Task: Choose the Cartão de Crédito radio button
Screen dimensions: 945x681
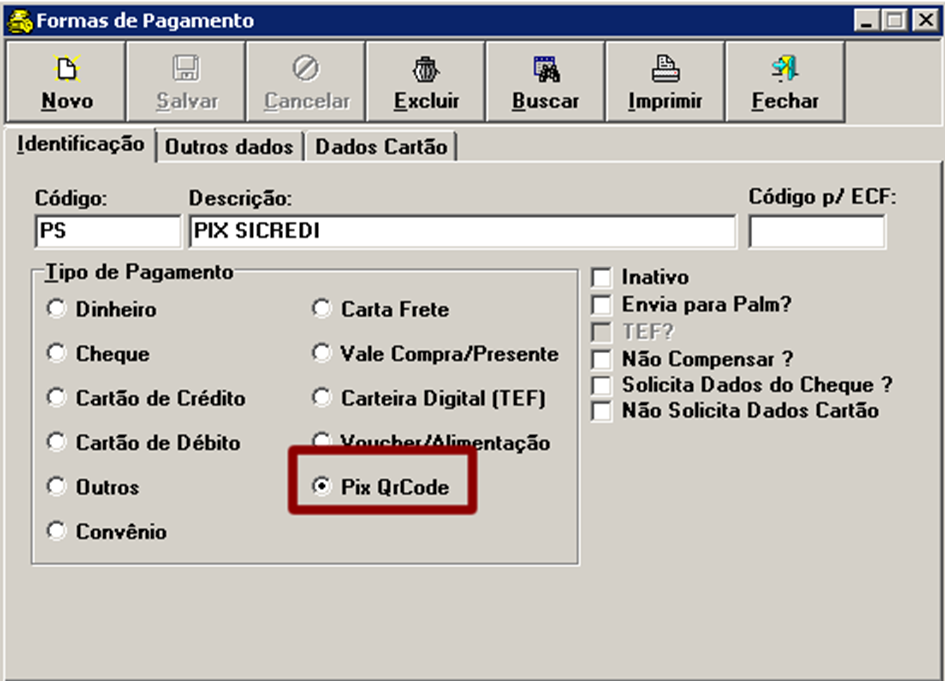Action: tap(56, 398)
